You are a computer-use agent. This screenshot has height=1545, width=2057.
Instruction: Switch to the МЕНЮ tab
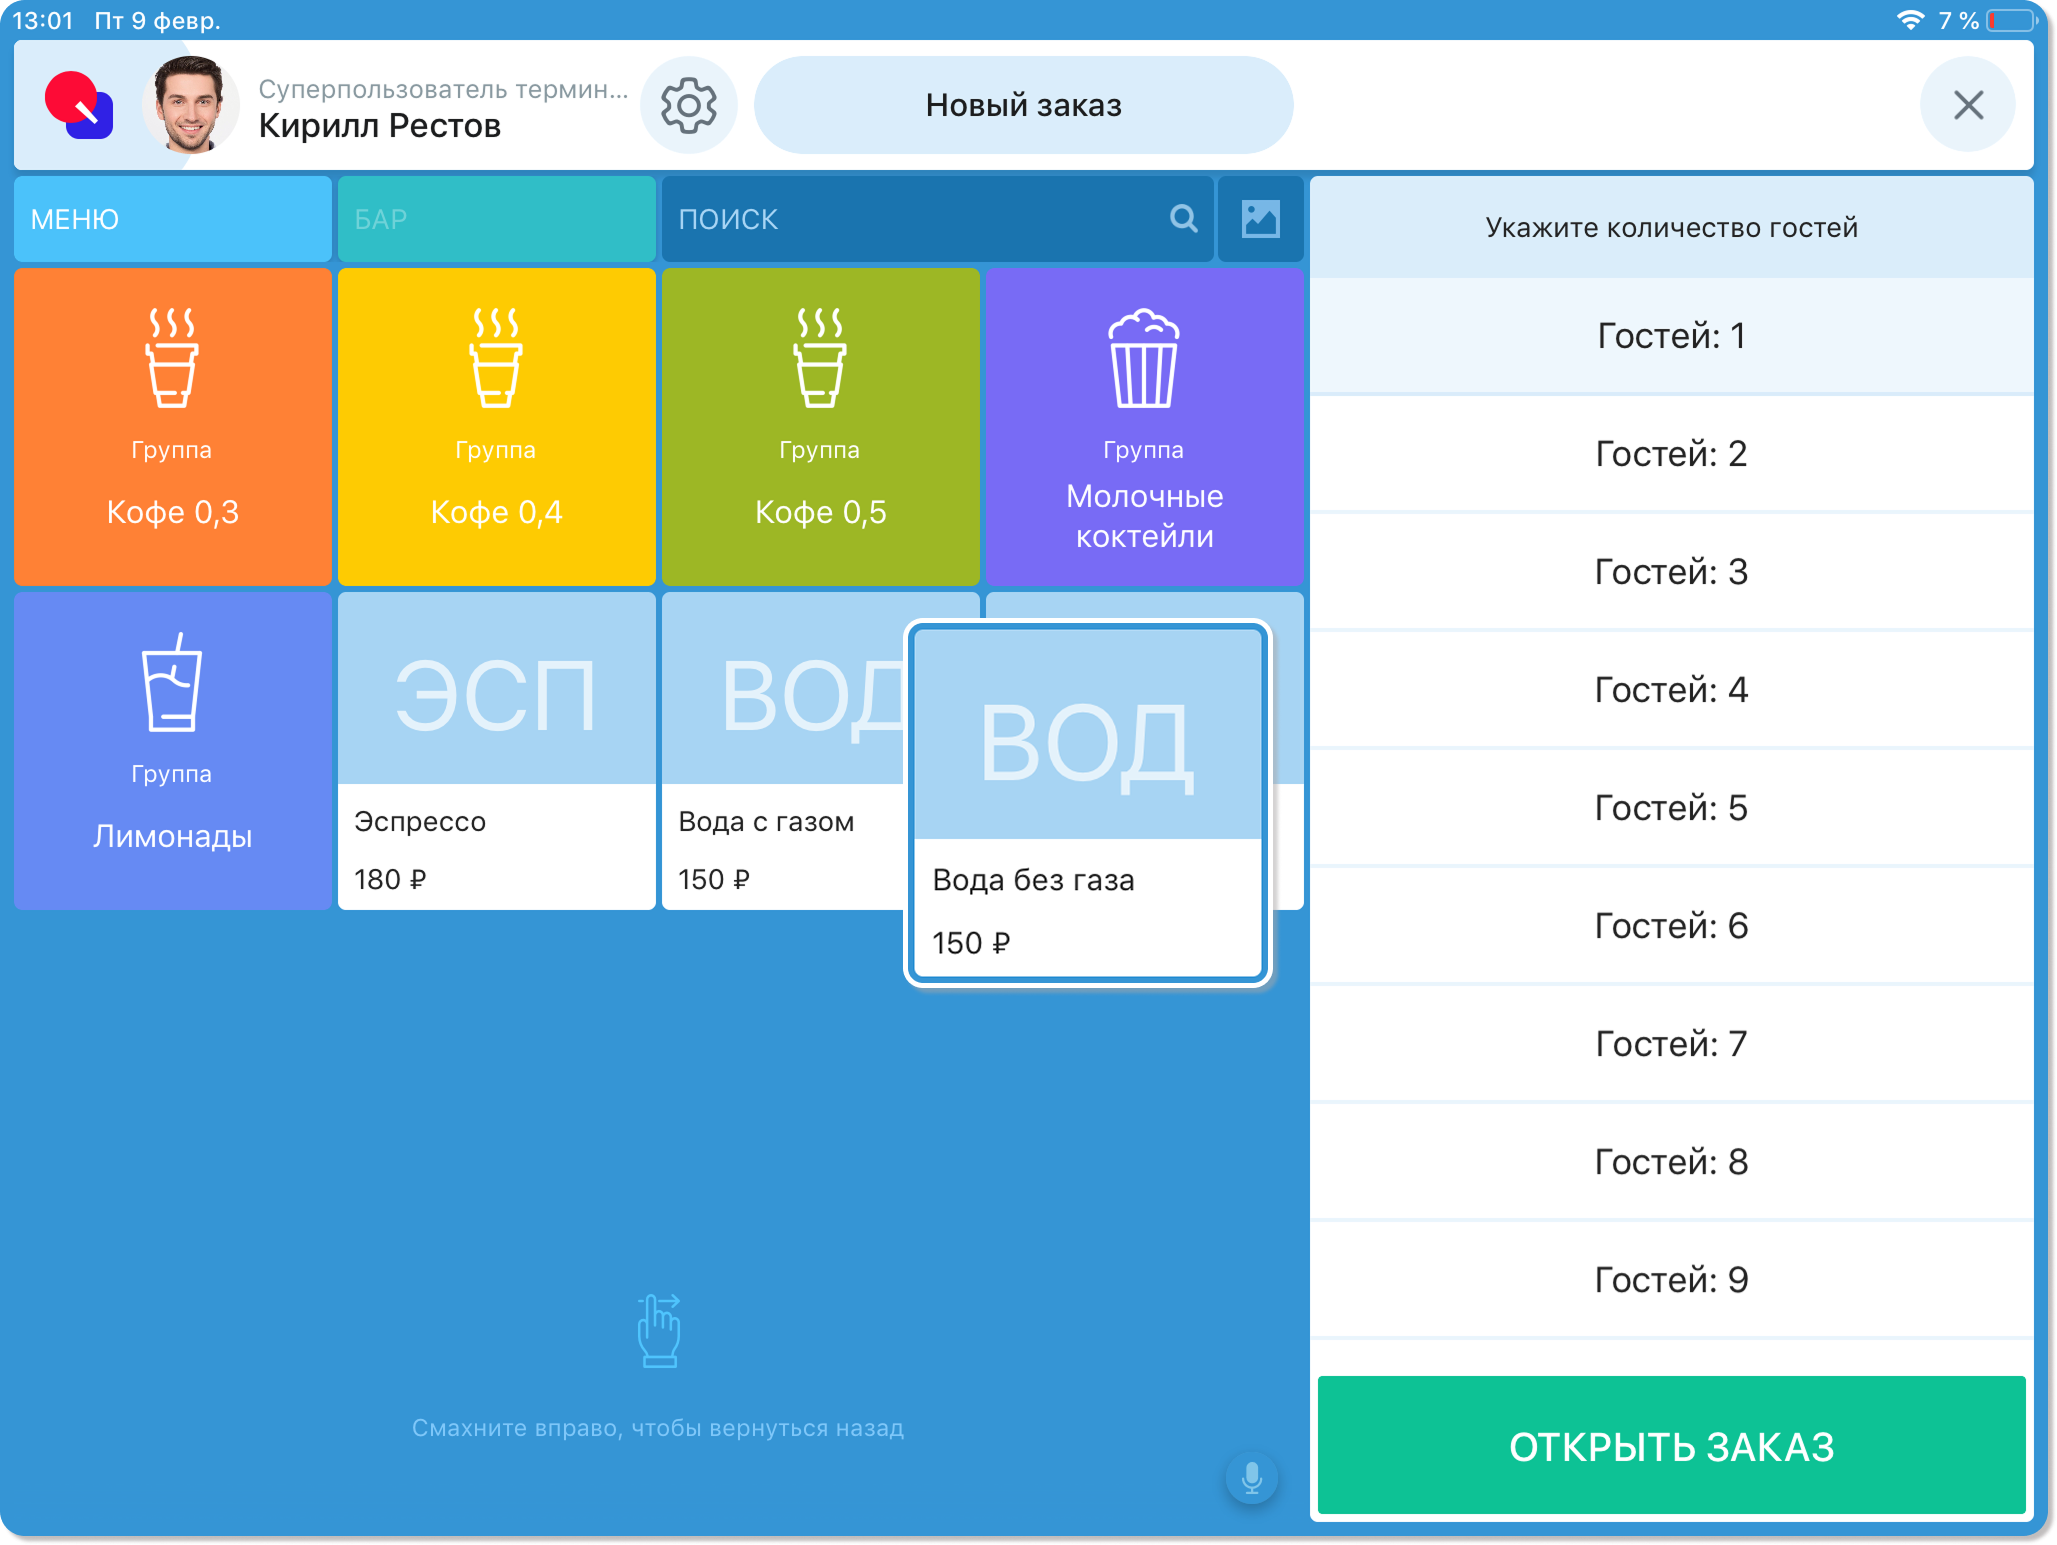[x=172, y=219]
